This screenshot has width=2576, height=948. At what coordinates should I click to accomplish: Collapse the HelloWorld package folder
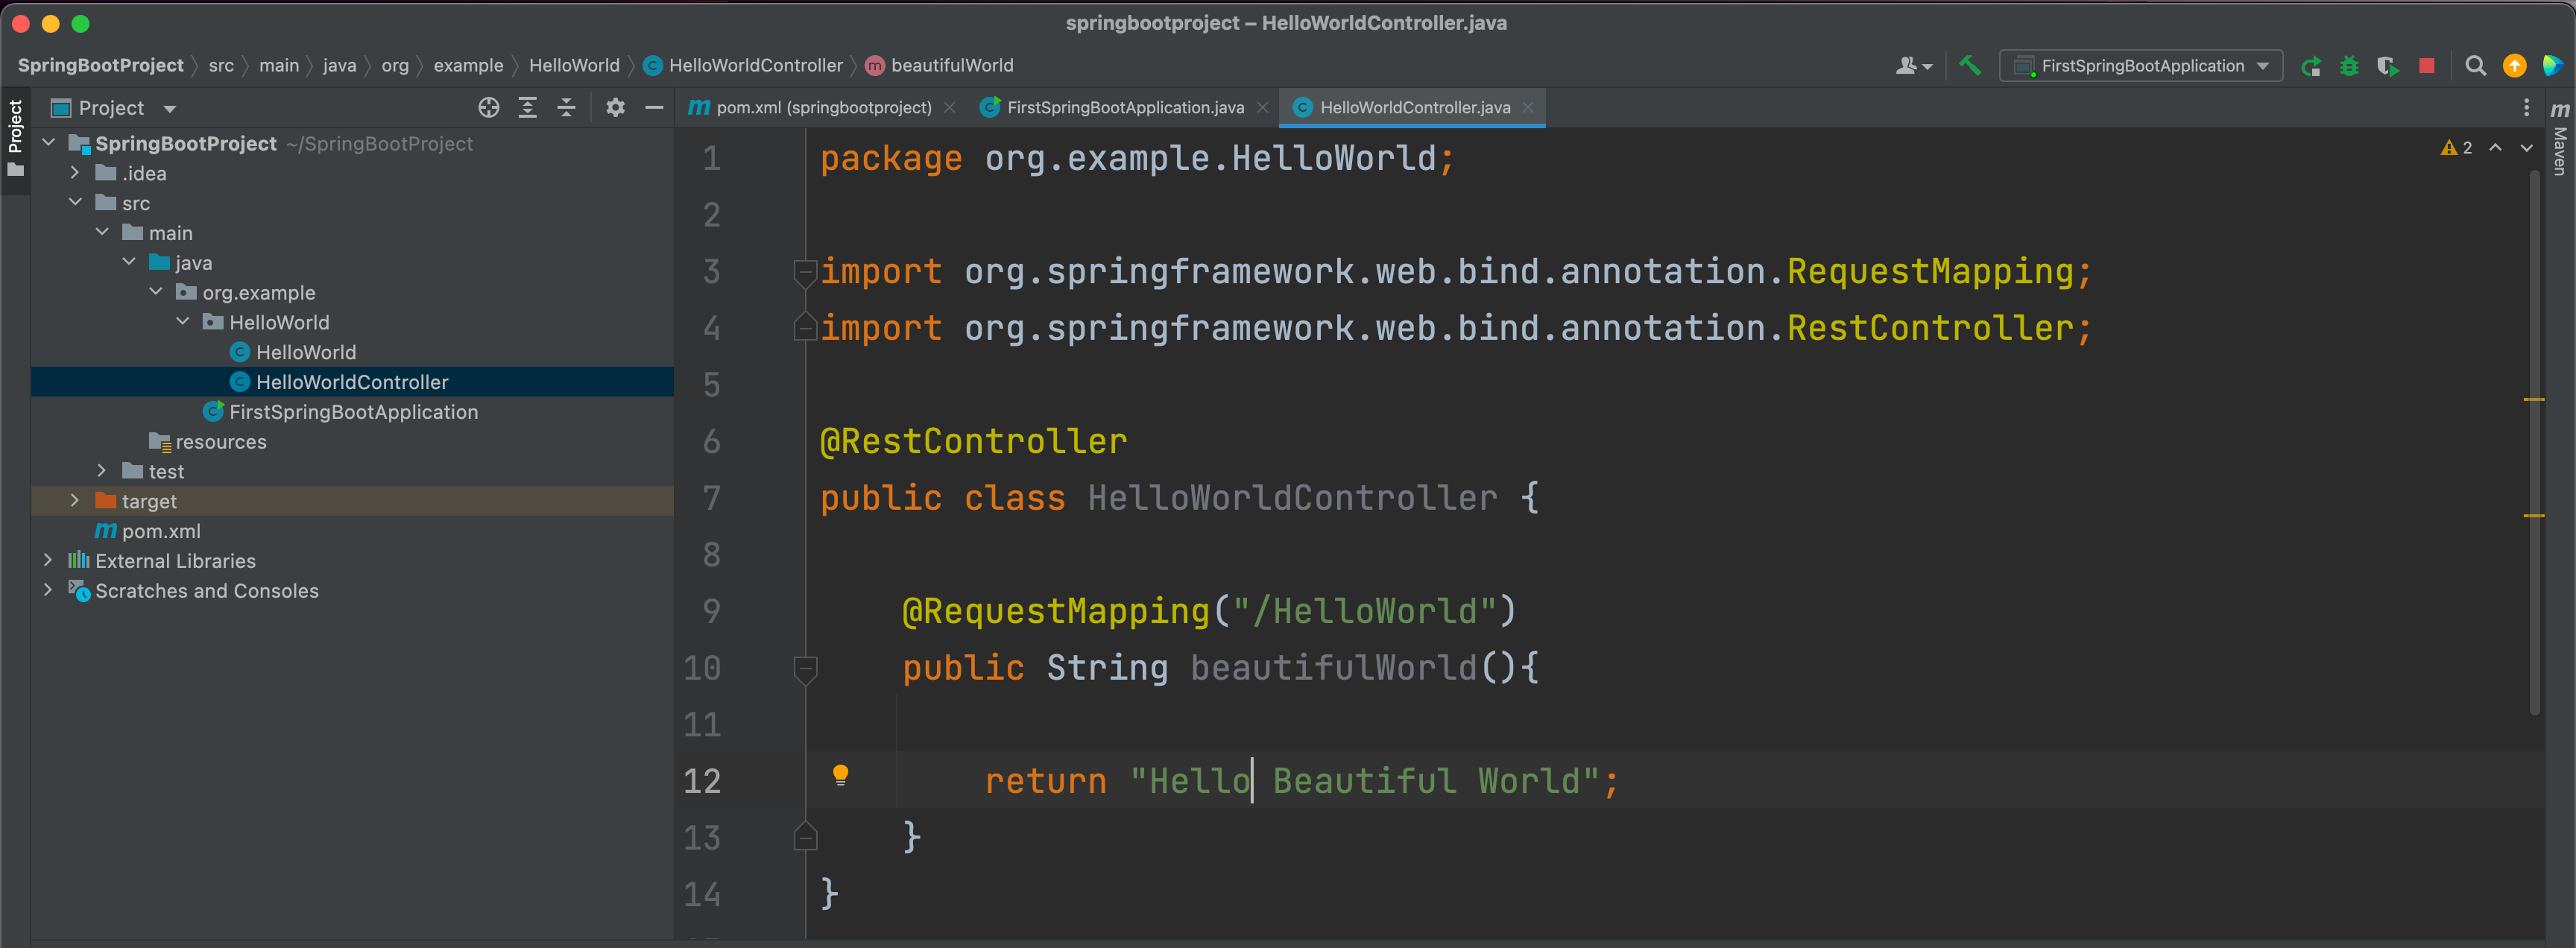coord(182,321)
